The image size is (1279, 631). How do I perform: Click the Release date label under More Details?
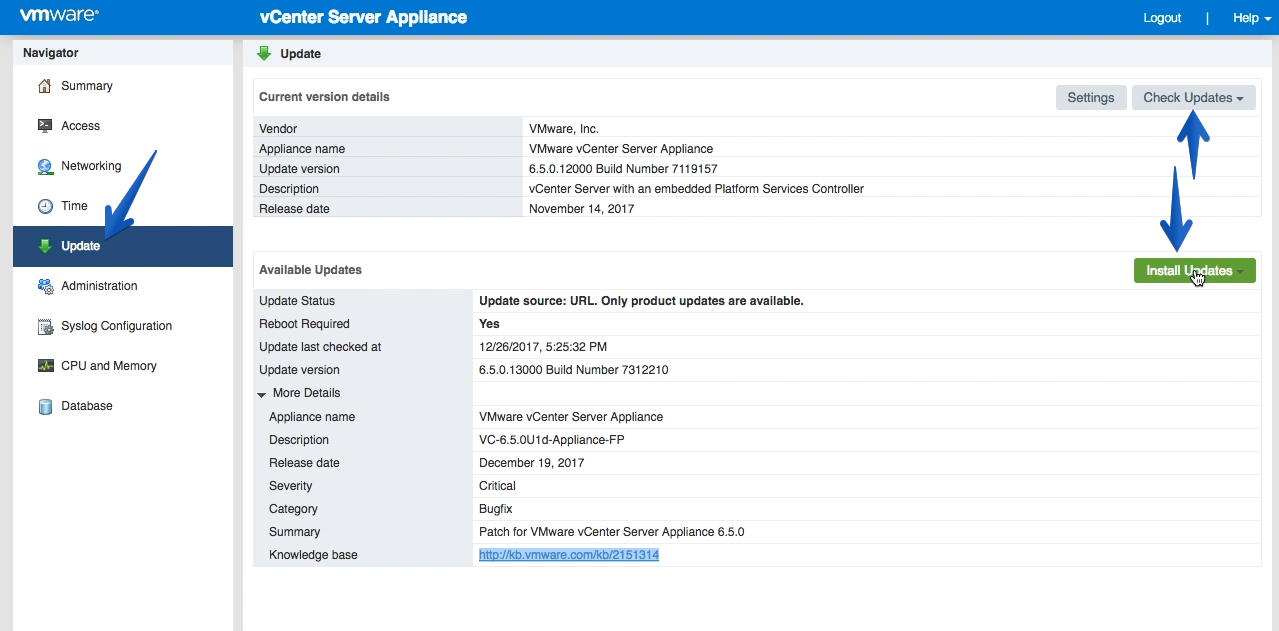304,463
